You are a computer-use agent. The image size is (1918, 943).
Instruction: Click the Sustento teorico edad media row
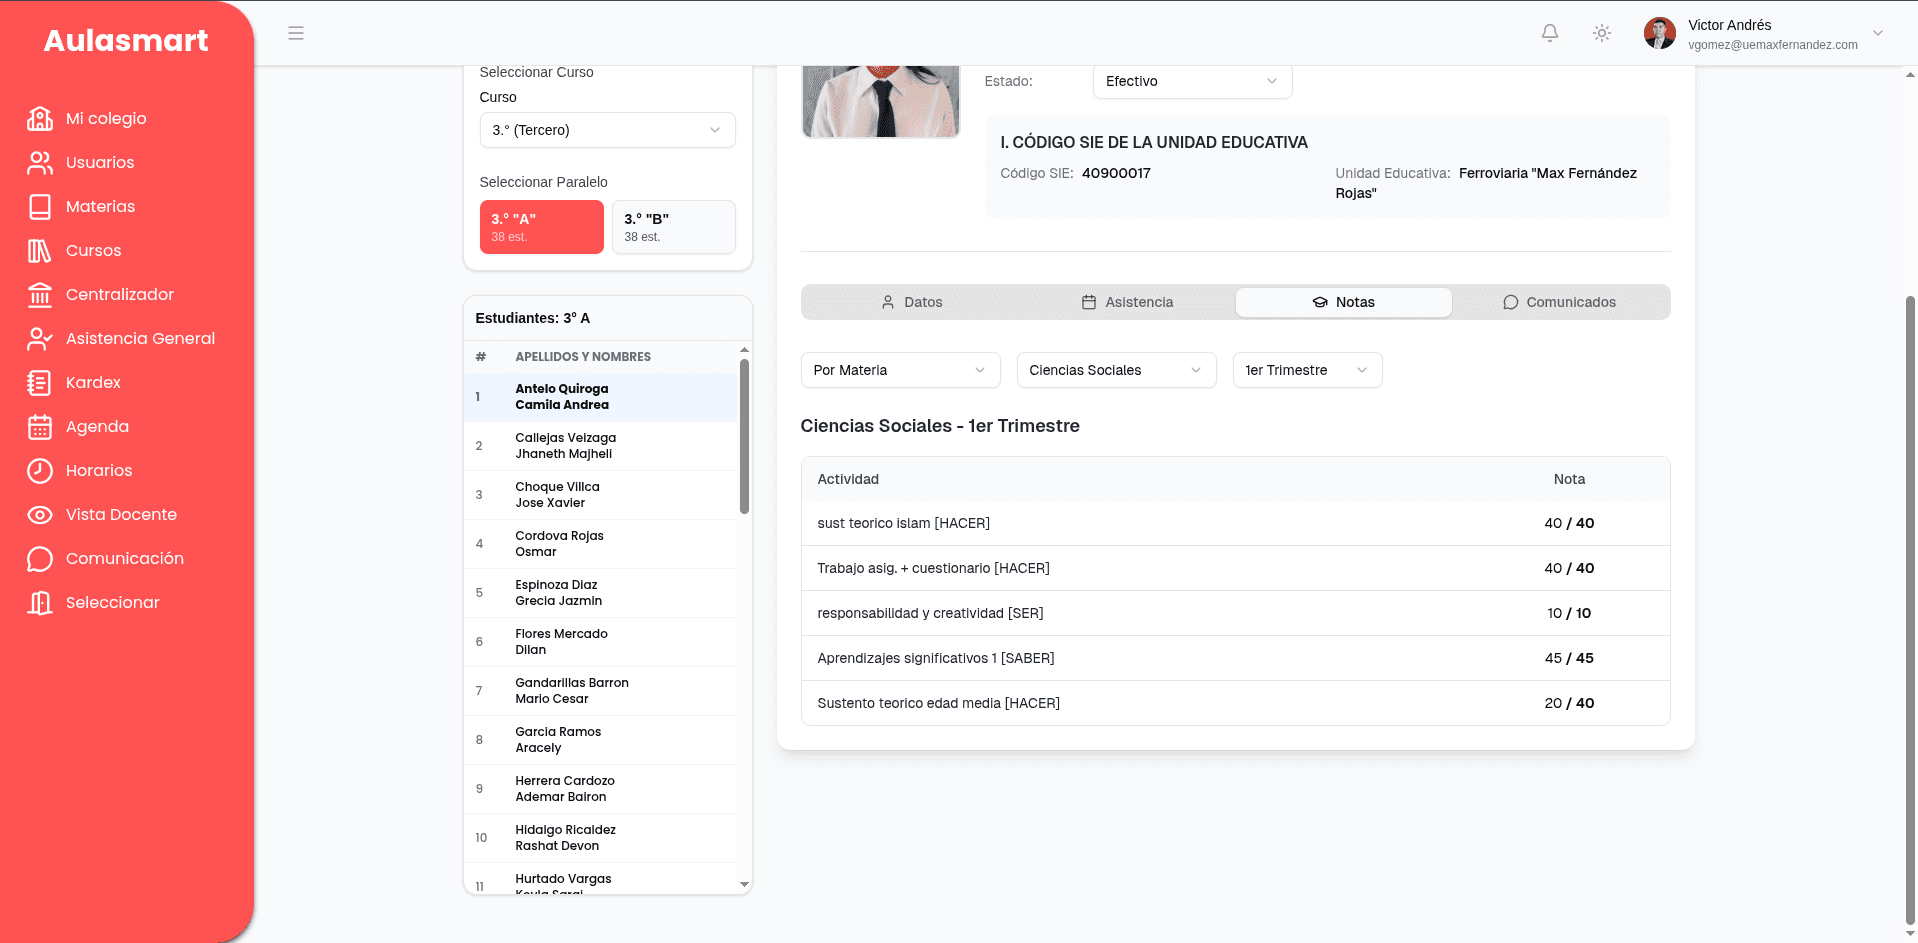tap(1235, 703)
